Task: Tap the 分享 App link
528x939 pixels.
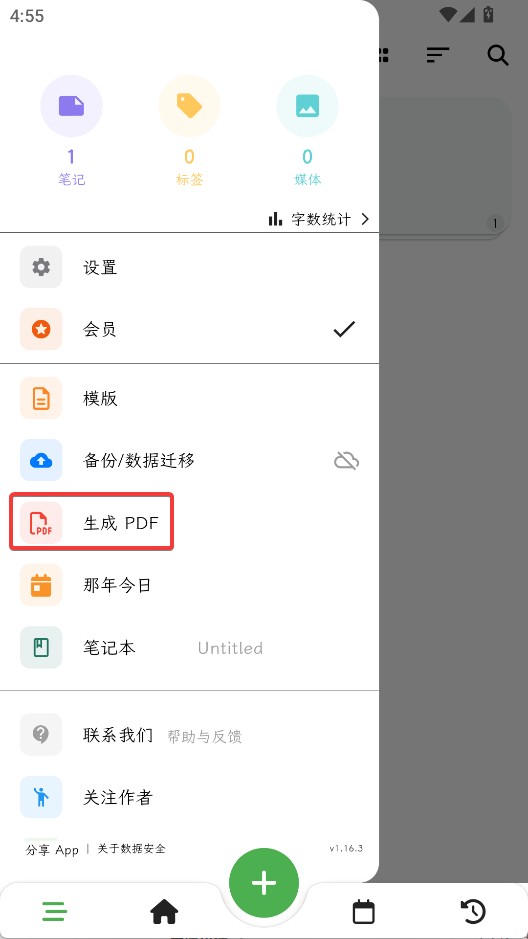Action: pyautogui.click(x=52, y=849)
